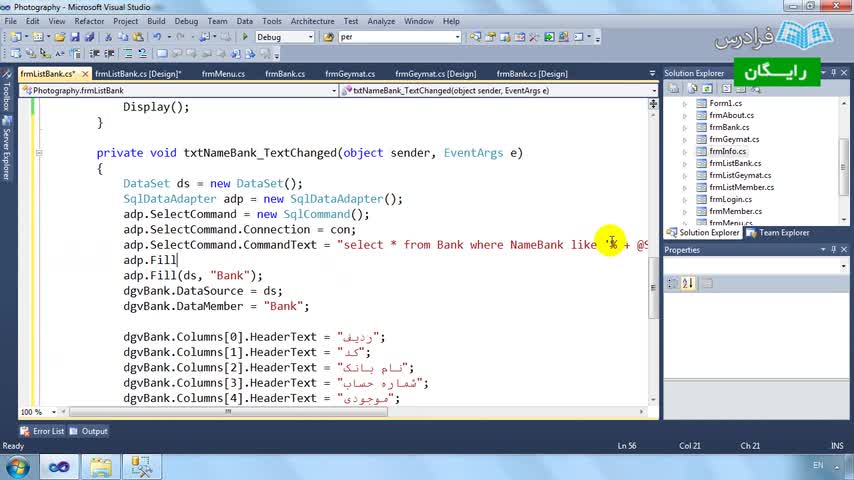This screenshot has height=480, width=854.
Task: Click the Categorized icon in Properties panel
Action: (x=673, y=283)
